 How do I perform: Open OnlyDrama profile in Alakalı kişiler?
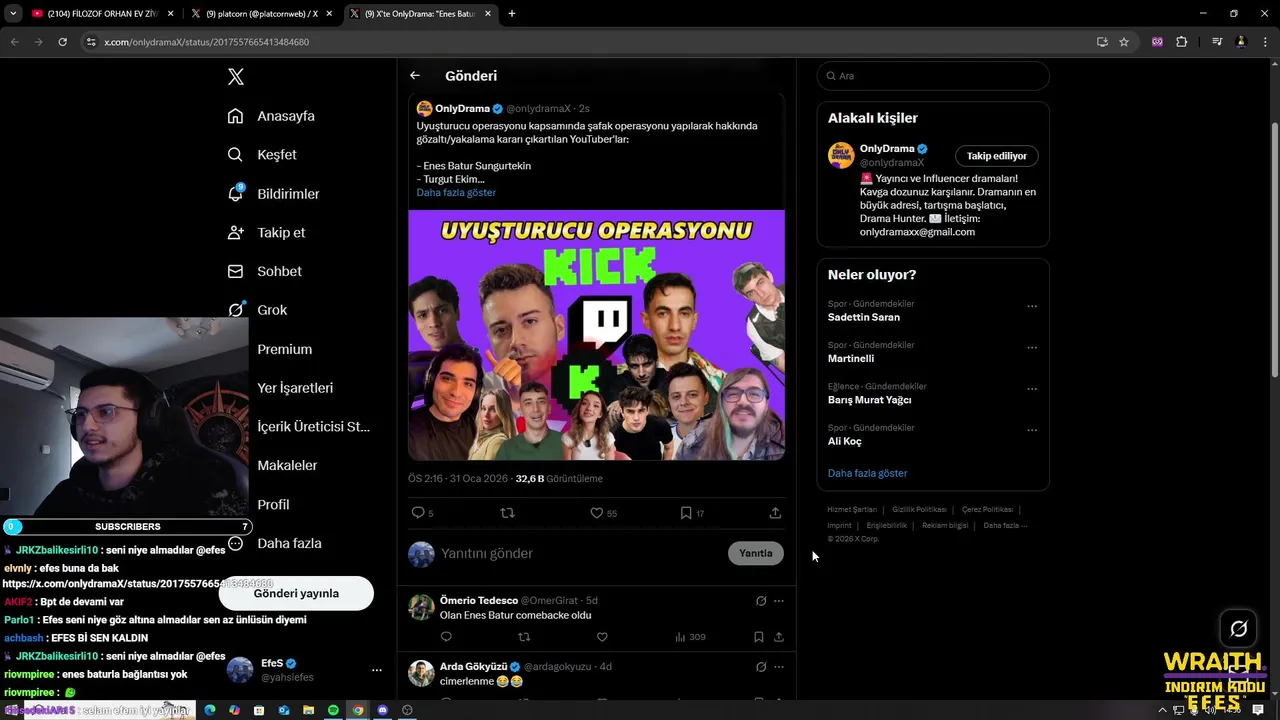click(887, 149)
